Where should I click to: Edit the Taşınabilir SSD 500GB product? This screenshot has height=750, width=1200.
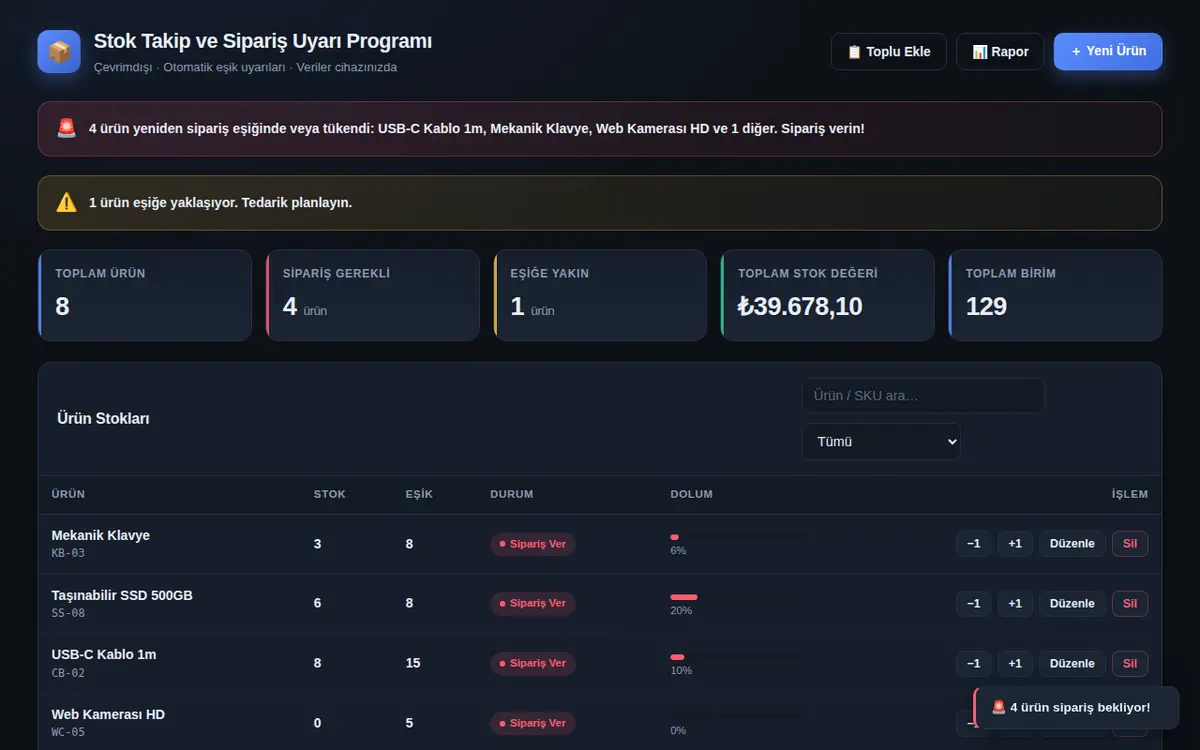tap(1072, 604)
